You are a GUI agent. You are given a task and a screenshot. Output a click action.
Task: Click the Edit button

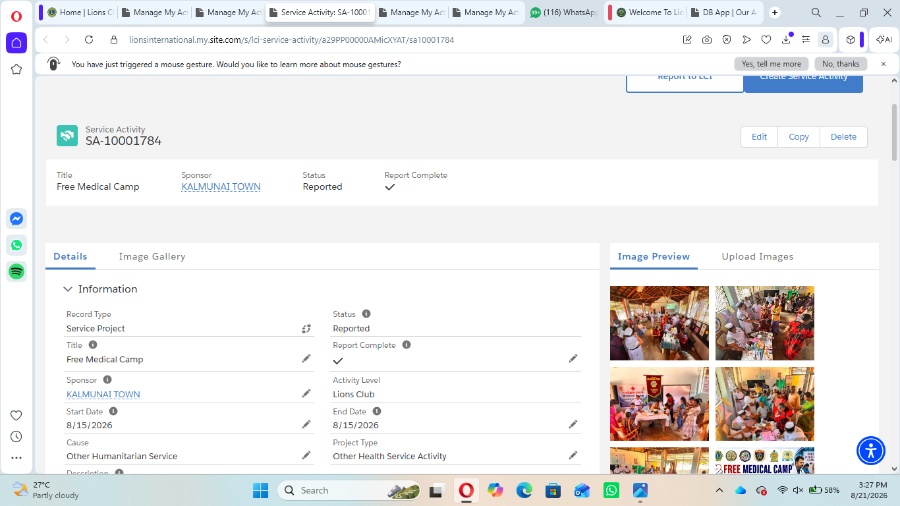click(759, 137)
